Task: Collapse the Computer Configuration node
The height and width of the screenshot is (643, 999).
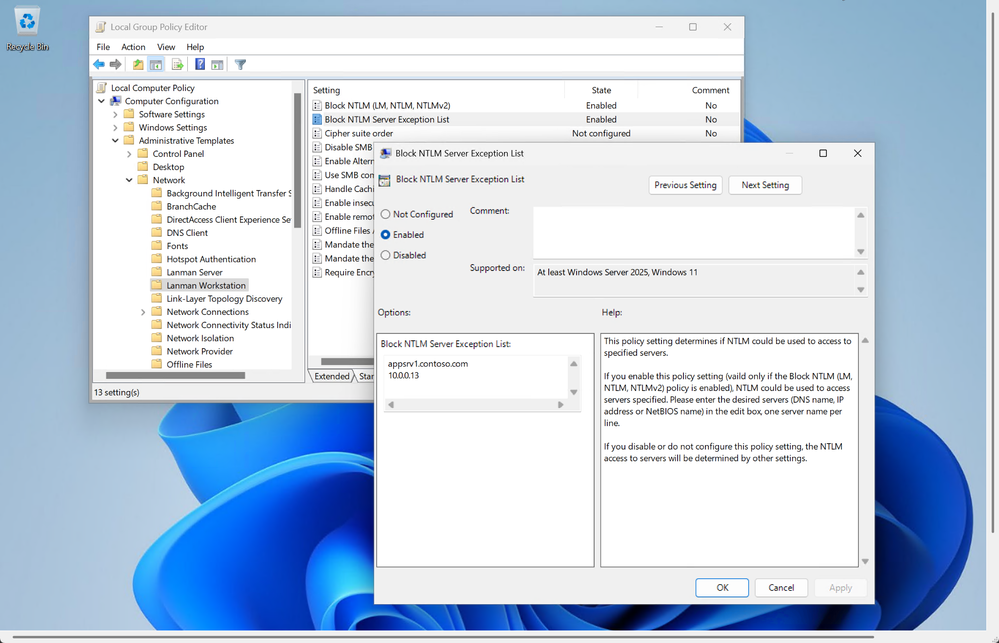Action: (101, 101)
